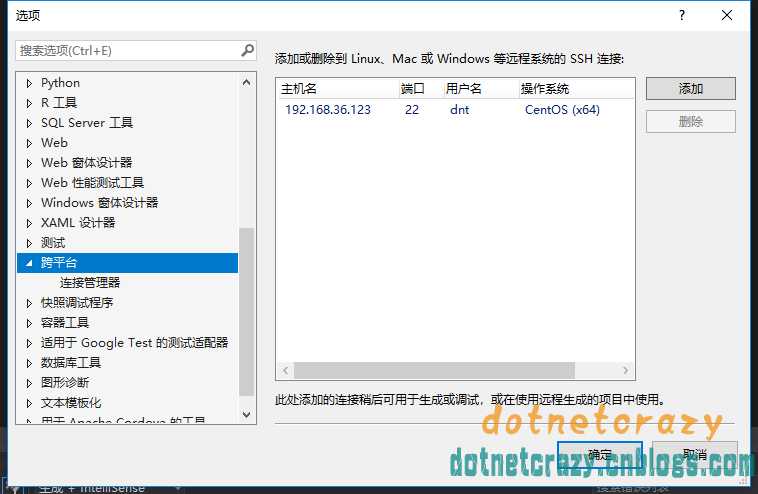758x494 pixels.
Task: Expand the SQL Server 工具 node
Action: pos(29,123)
